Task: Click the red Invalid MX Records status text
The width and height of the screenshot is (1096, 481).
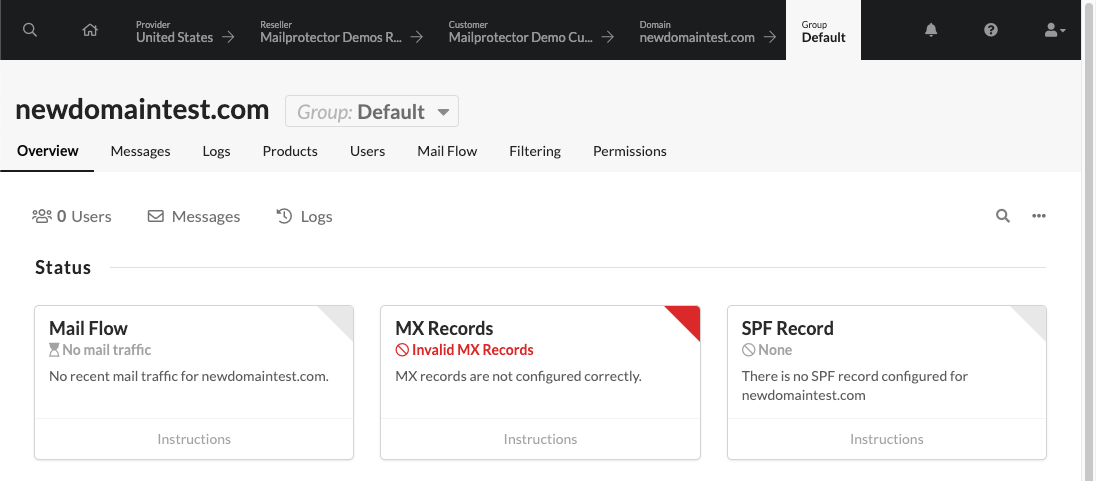Action: click(x=473, y=350)
